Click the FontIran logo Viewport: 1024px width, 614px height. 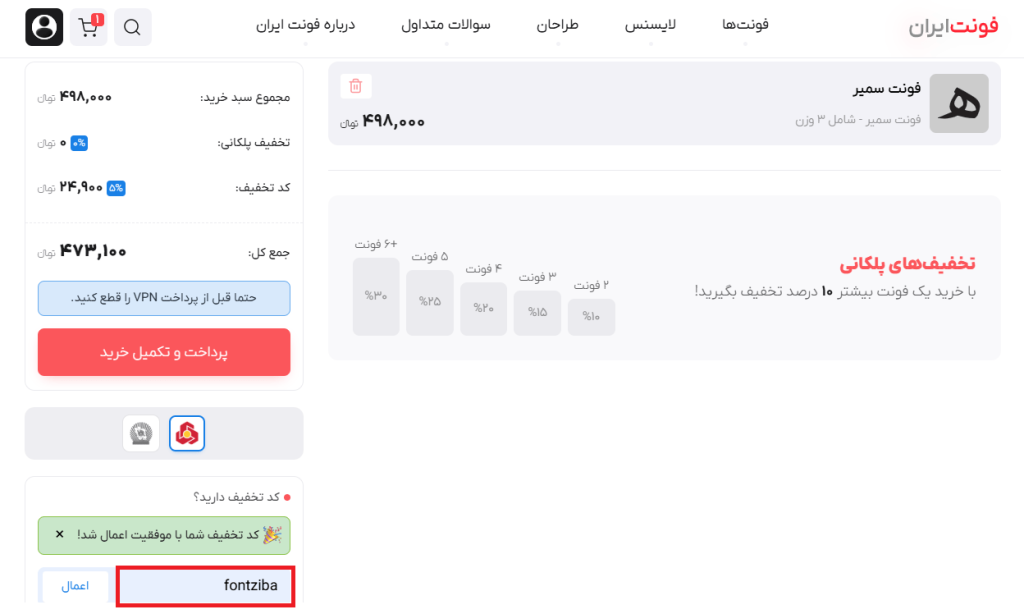tap(953, 27)
